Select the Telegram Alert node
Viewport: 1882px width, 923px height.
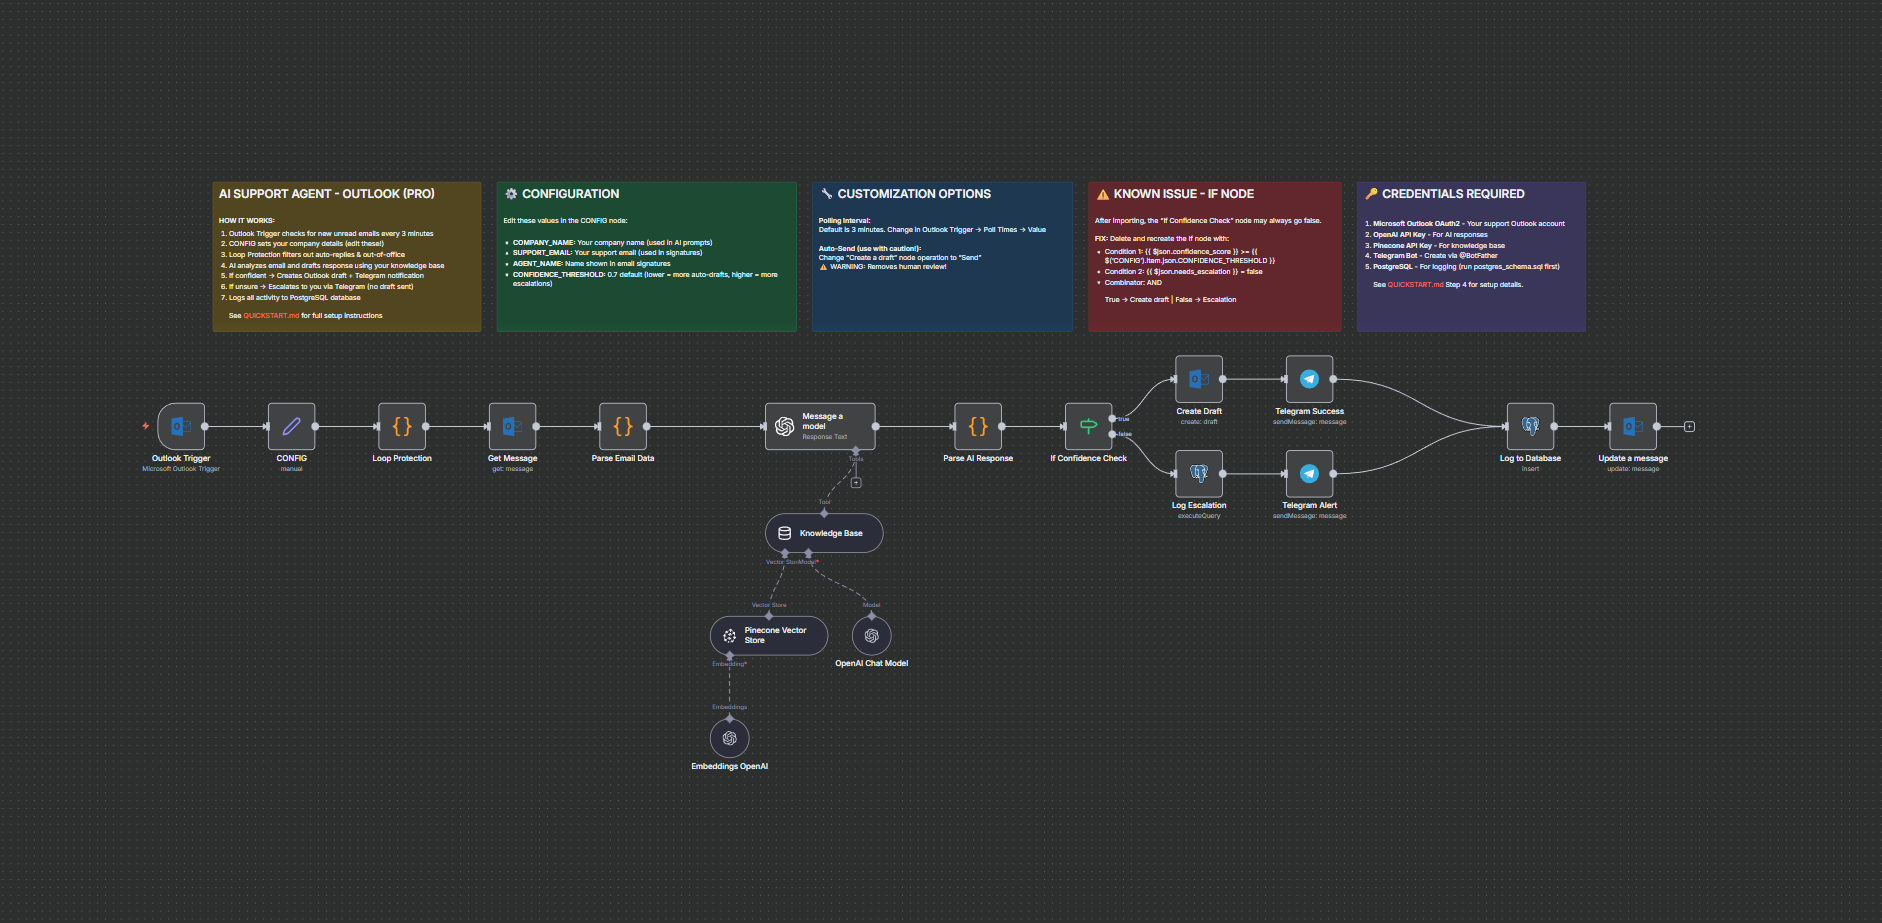(x=1309, y=473)
